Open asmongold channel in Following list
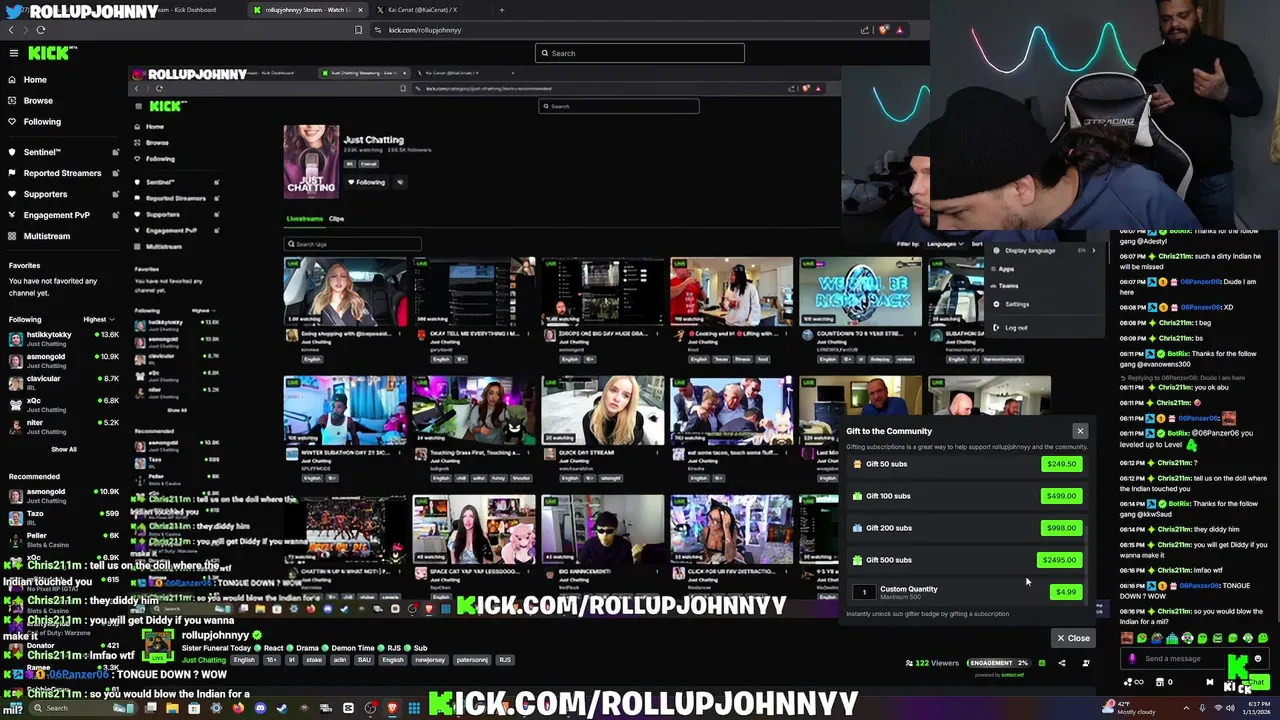The width and height of the screenshot is (1280, 720). 62,360
